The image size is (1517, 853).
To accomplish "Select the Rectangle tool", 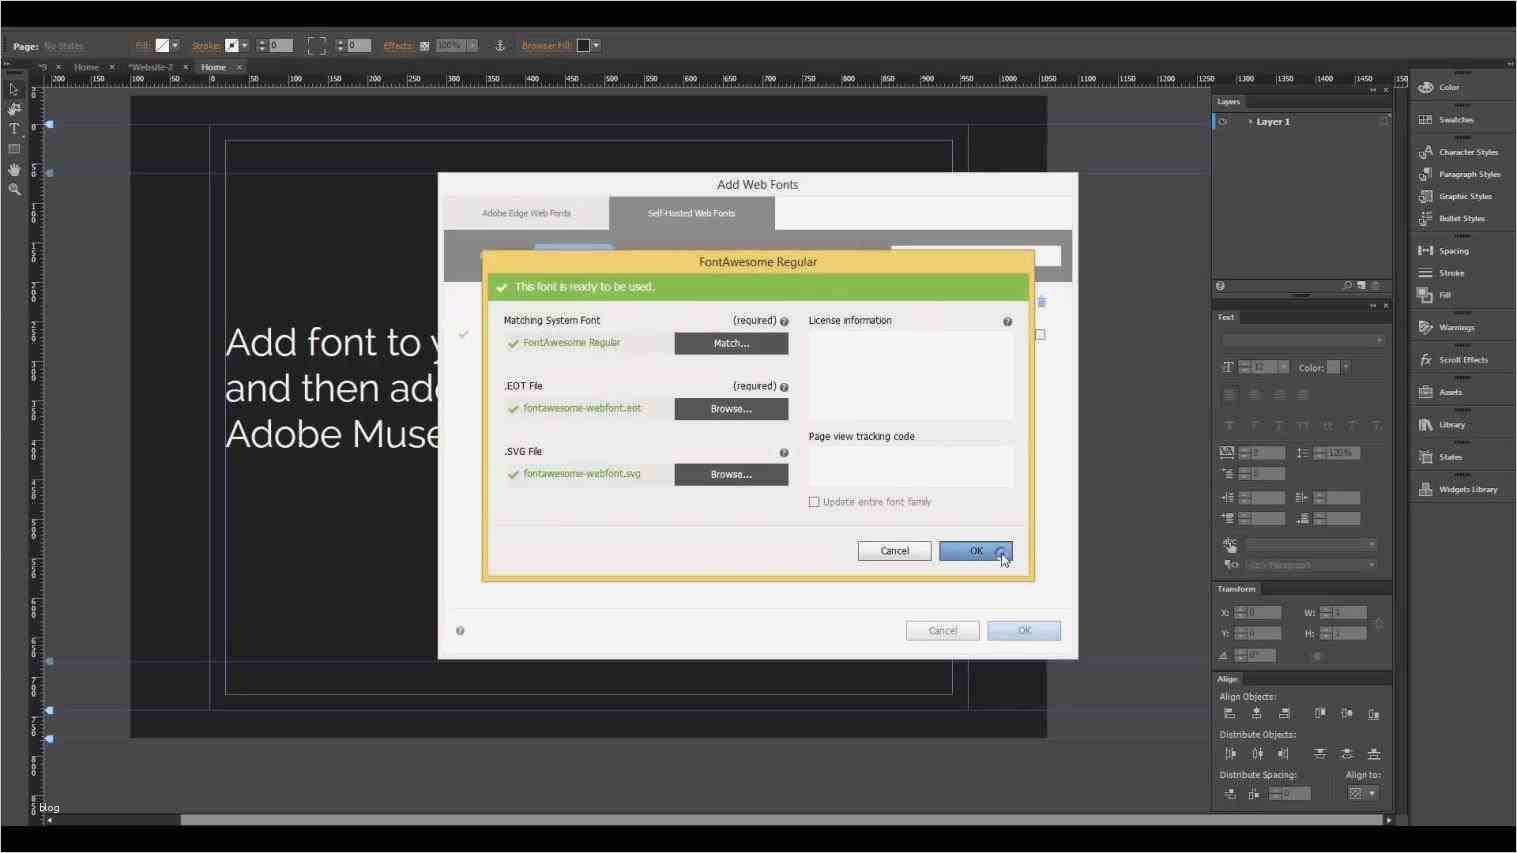I will pyautogui.click(x=14, y=149).
